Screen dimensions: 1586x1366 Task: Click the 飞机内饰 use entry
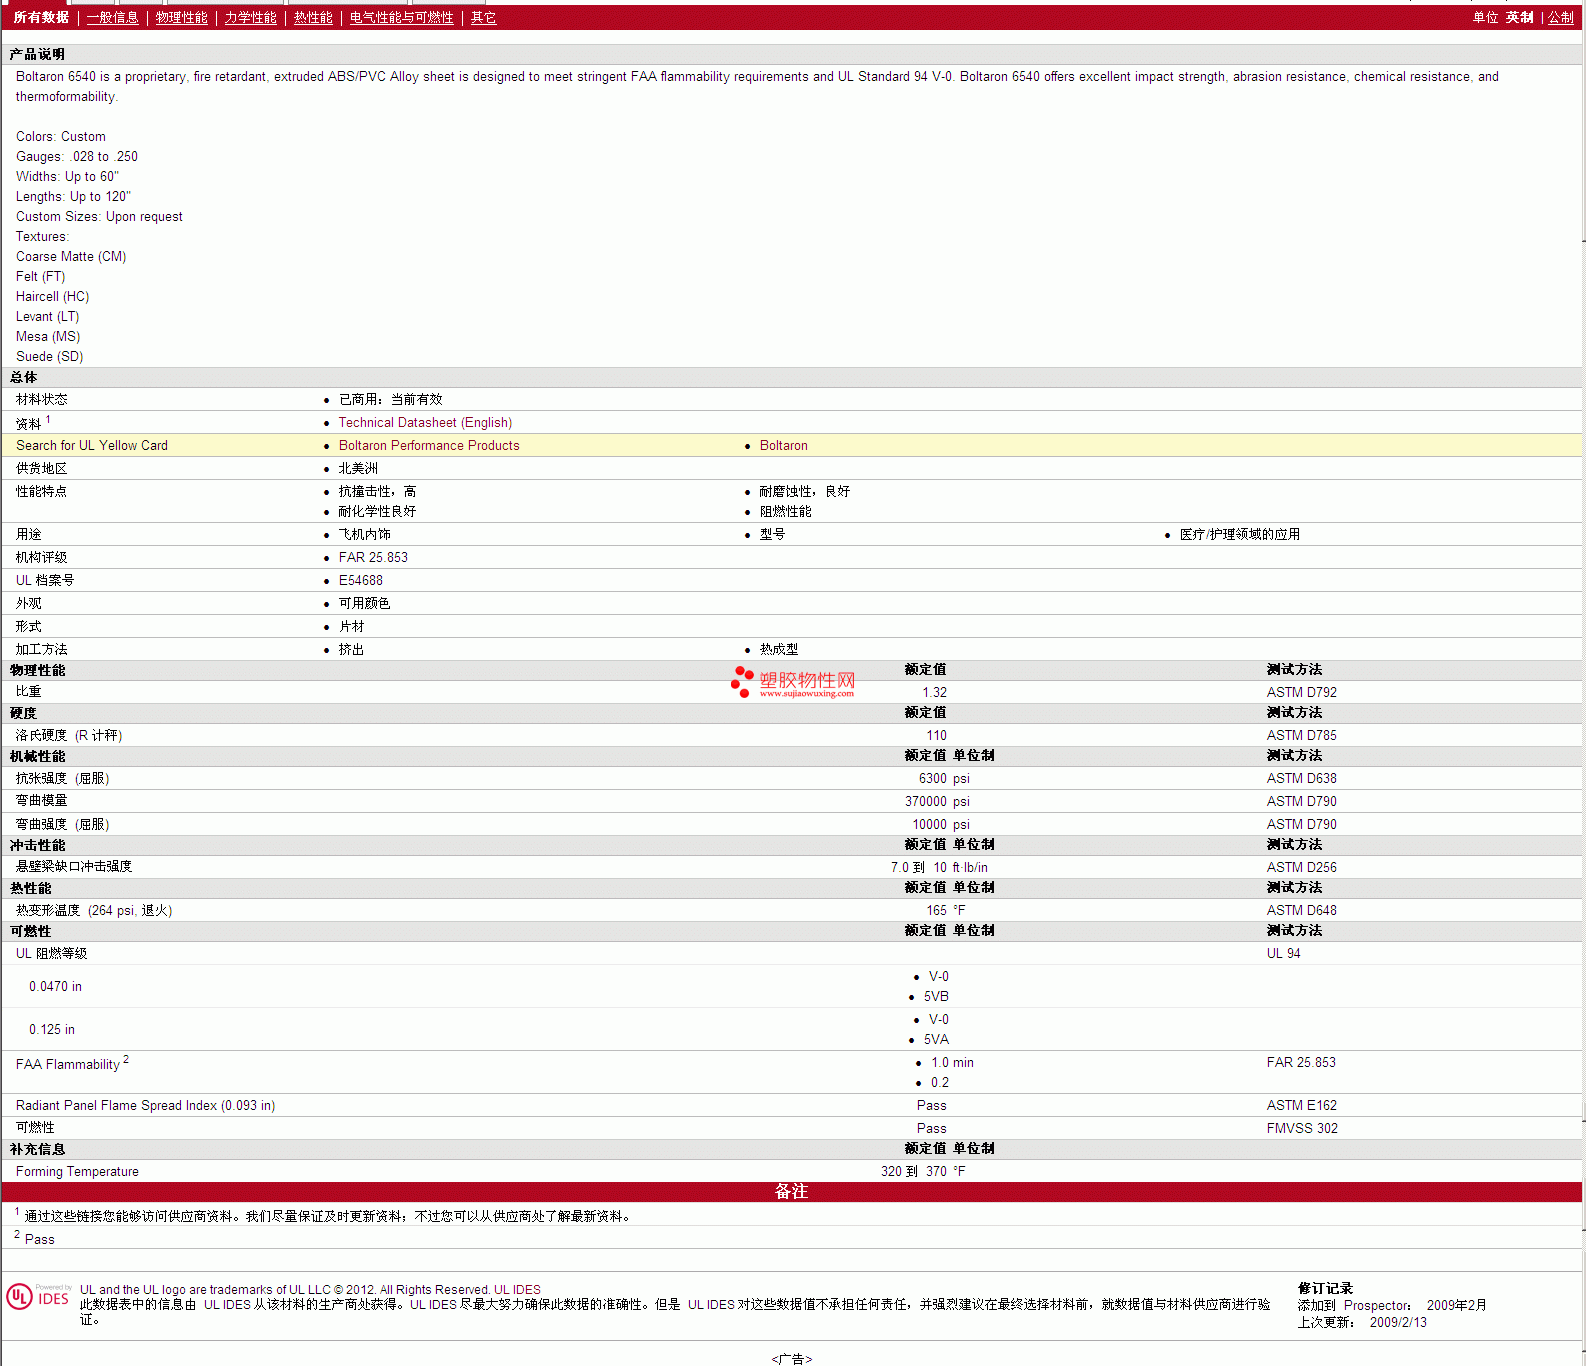point(365,535)
